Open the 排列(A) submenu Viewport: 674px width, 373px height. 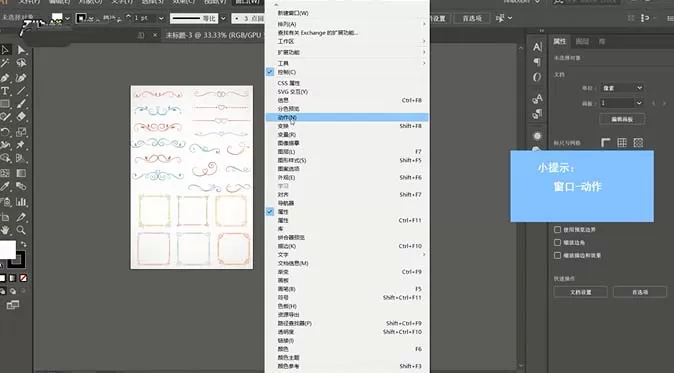(347, 24)
